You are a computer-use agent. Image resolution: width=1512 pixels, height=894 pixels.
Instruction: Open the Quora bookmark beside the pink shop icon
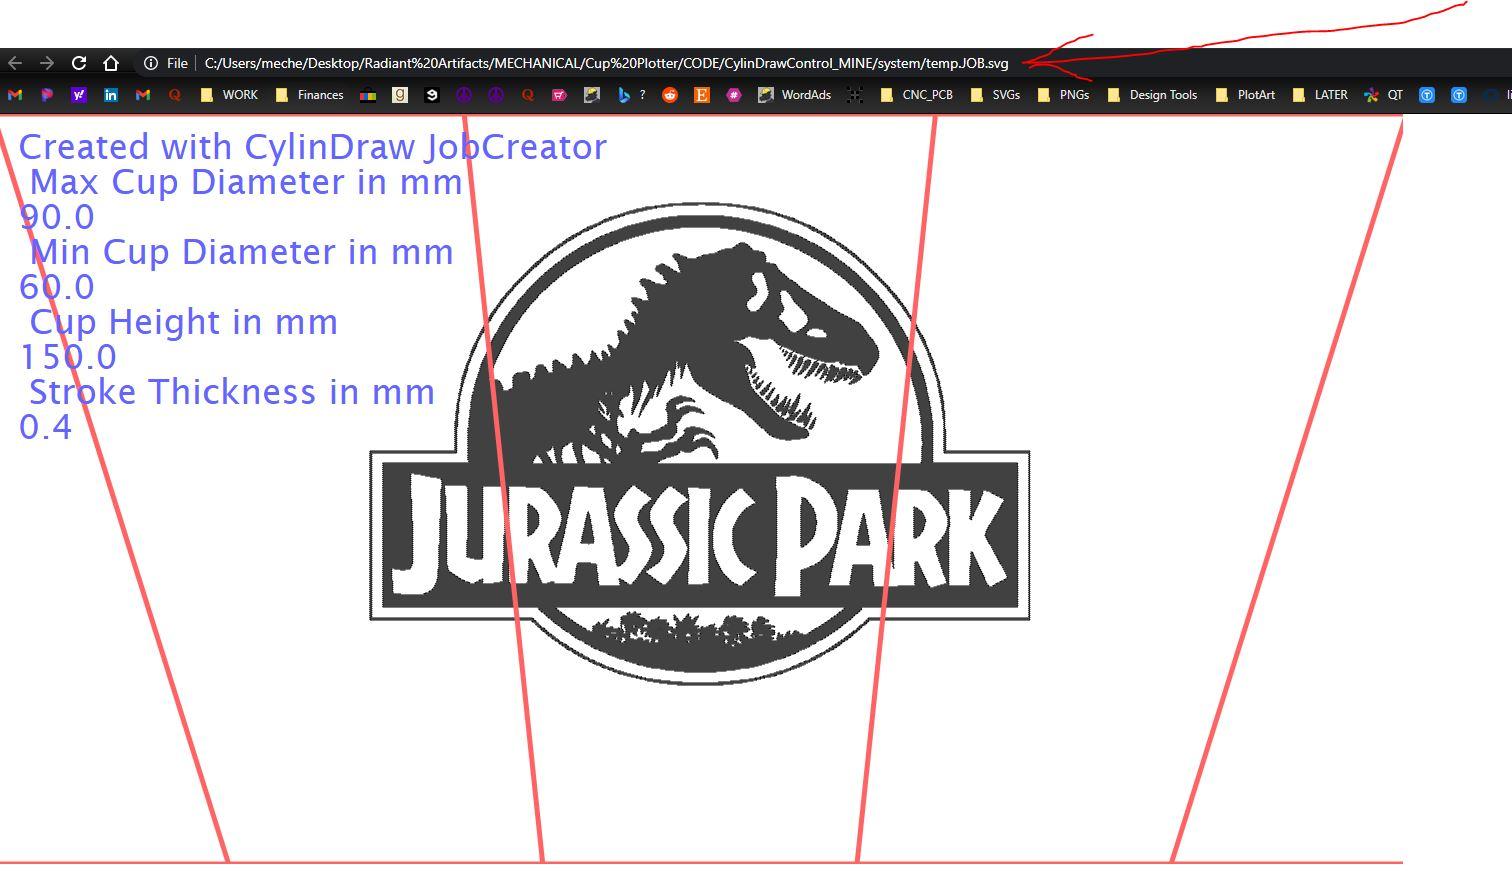point(528,95)
